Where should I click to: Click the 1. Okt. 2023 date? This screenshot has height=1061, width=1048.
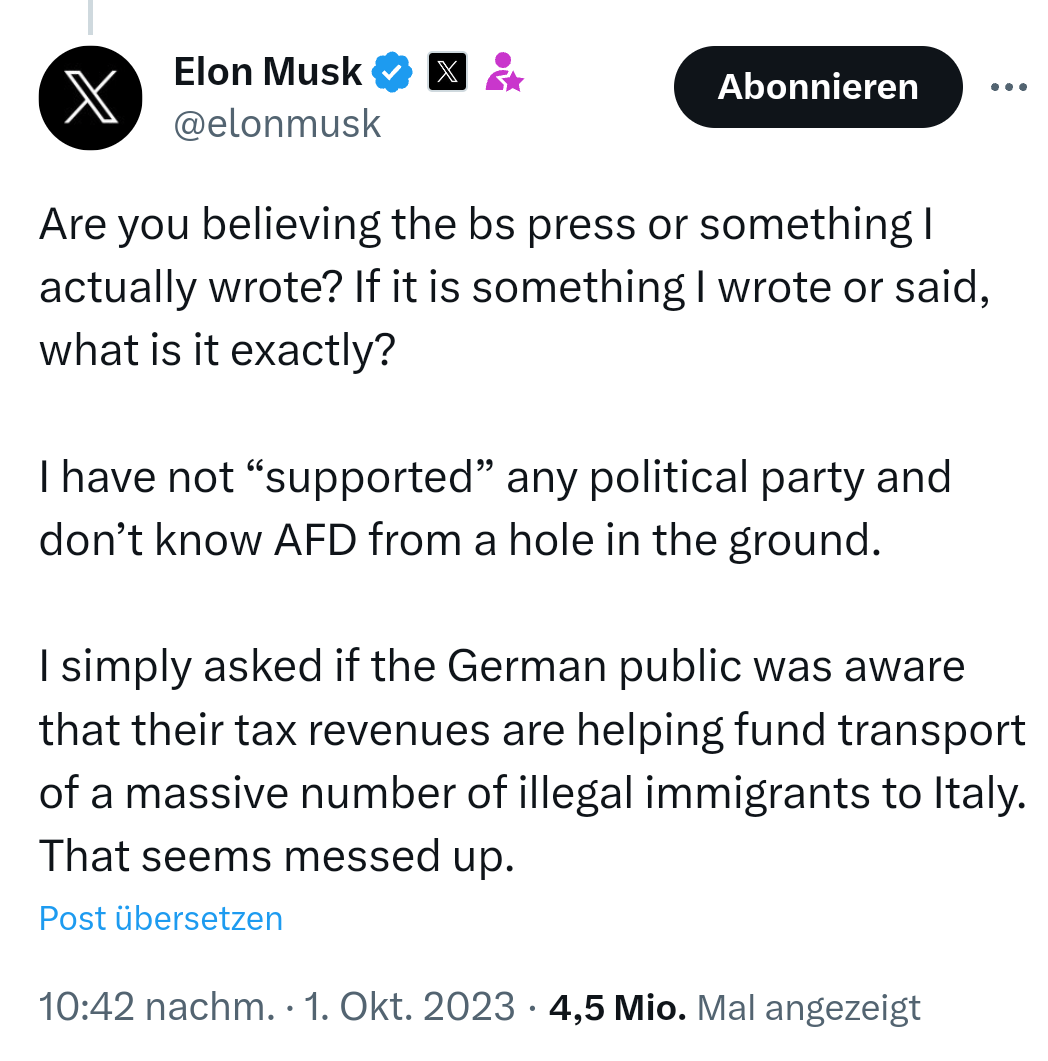point(408,1007)
